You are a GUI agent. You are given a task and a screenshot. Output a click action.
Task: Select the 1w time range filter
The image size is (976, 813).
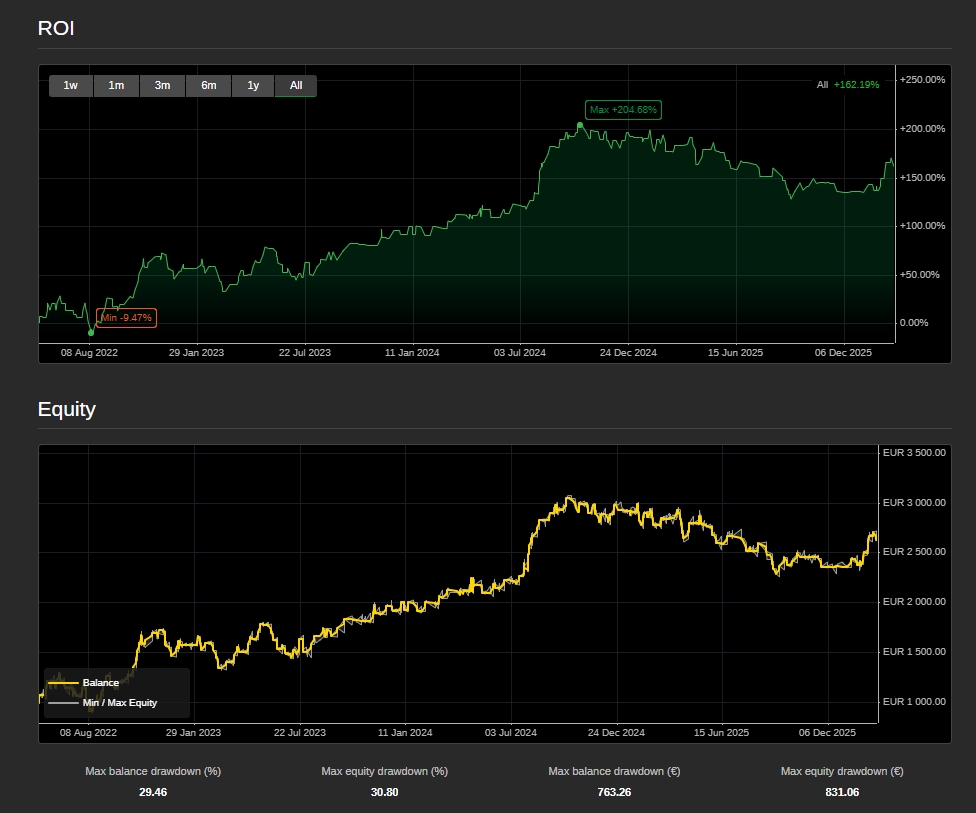click(x=69, y=86)
